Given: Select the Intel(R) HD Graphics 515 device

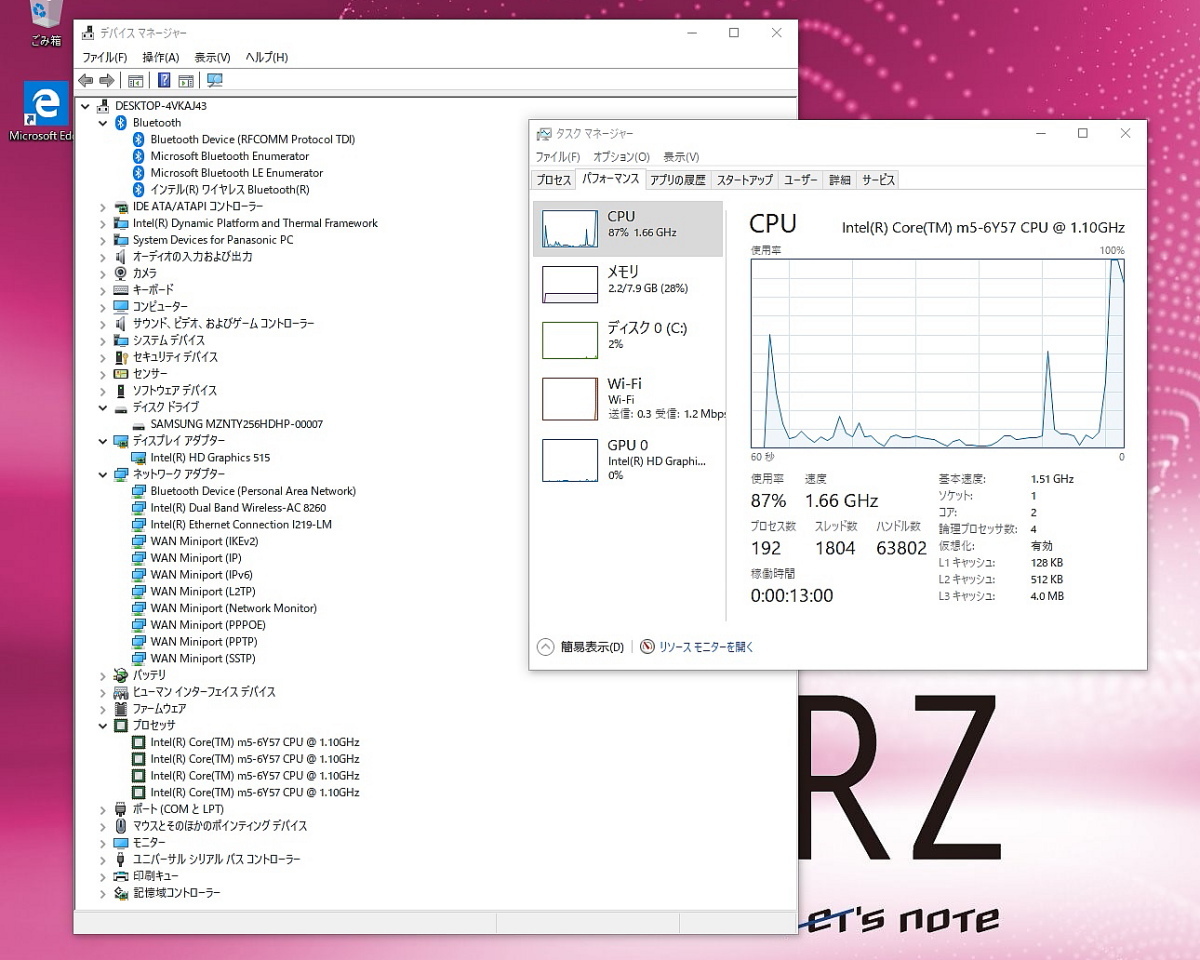Looking at the screenshot, I should coord(209,457).
